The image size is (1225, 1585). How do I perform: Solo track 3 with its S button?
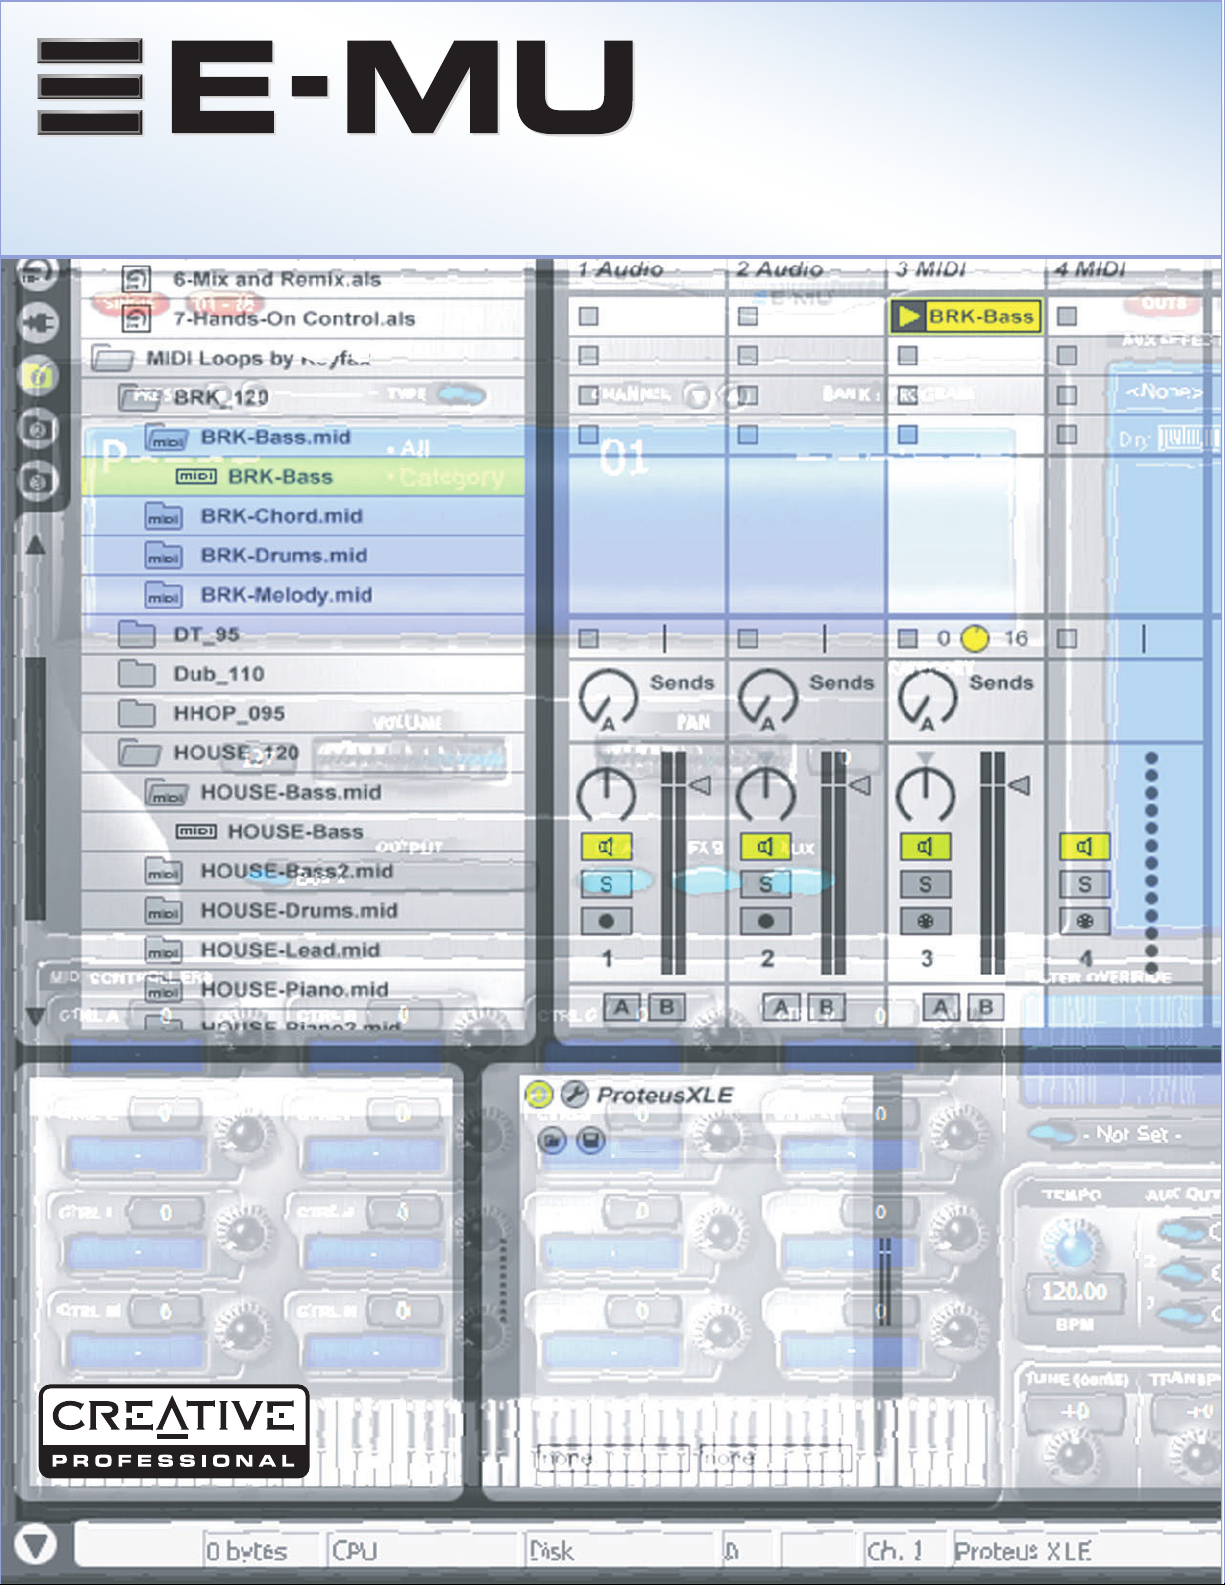[x=925, y=884]
